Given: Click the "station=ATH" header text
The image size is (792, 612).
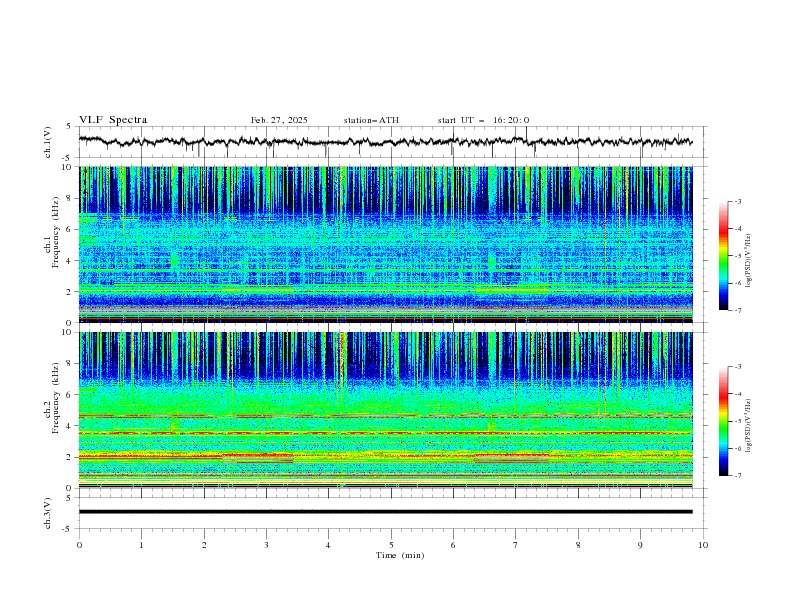Looking at the screenshot, I should [x=371, y=120].
